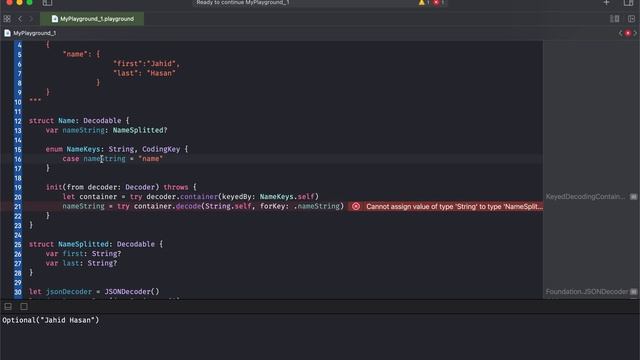The width and height of the screenshot is (640, 360).
Task: Select the MyPlayground_1.playground tab
Action: click(x=92, y=19)
